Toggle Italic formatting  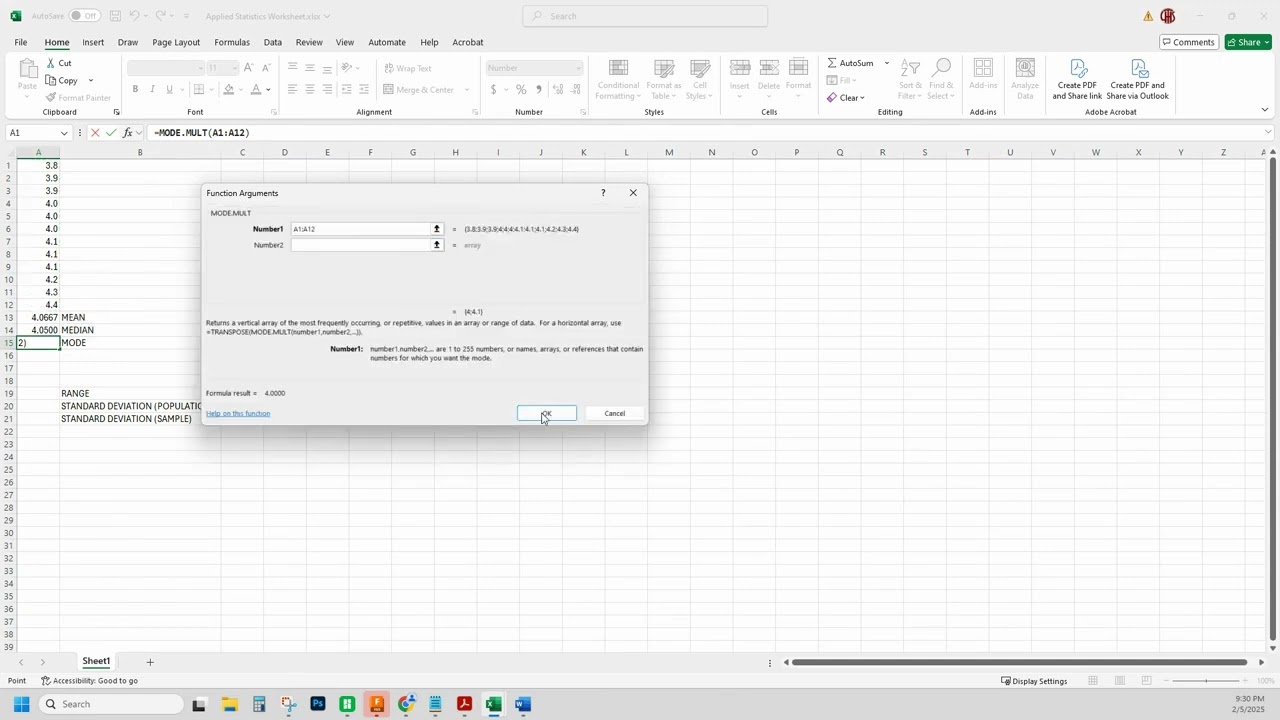(x=152, y=89)
